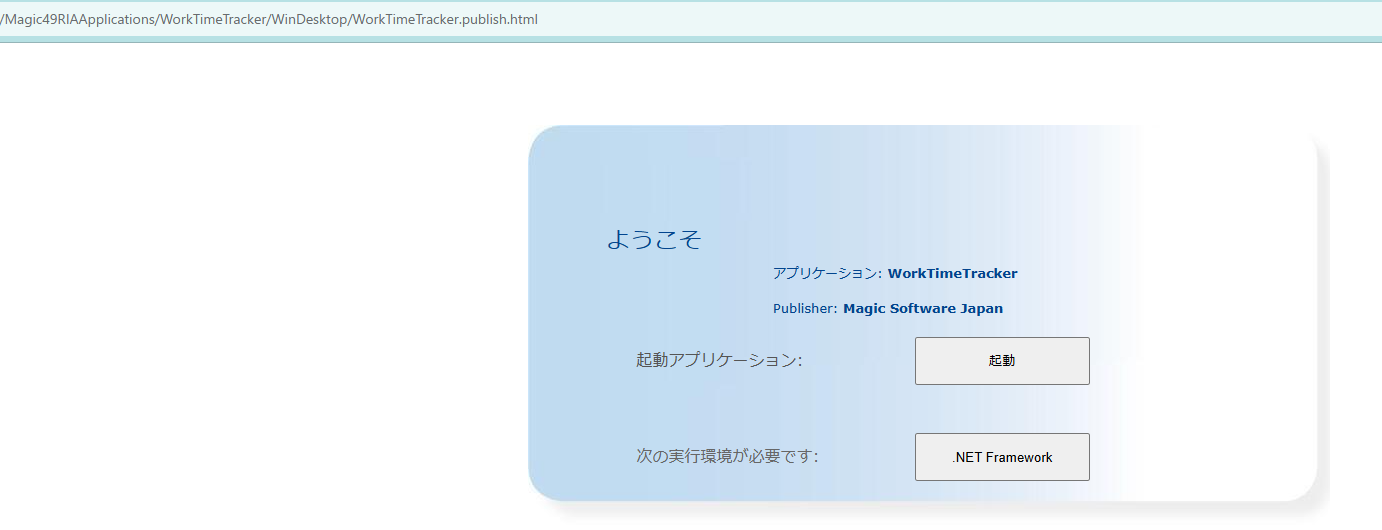This screenshot has width=1382, height=530.
Task: Click the gap between 起動 and .NET buttons
Action: (x=1002, y=409)
